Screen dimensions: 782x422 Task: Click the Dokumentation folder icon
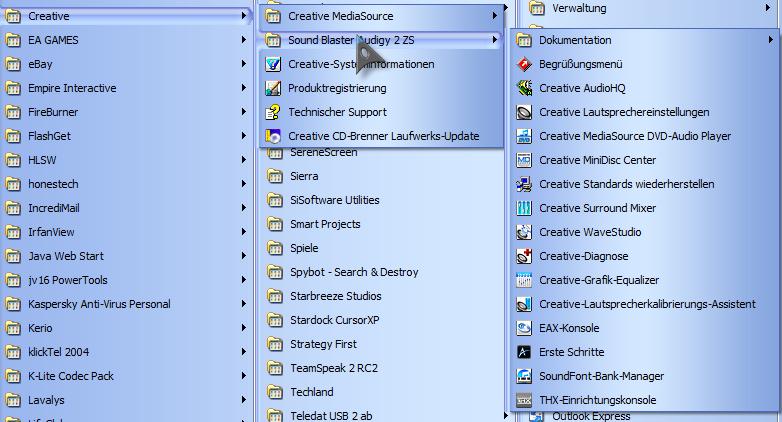pyautogui.click(x=524, y=40)
